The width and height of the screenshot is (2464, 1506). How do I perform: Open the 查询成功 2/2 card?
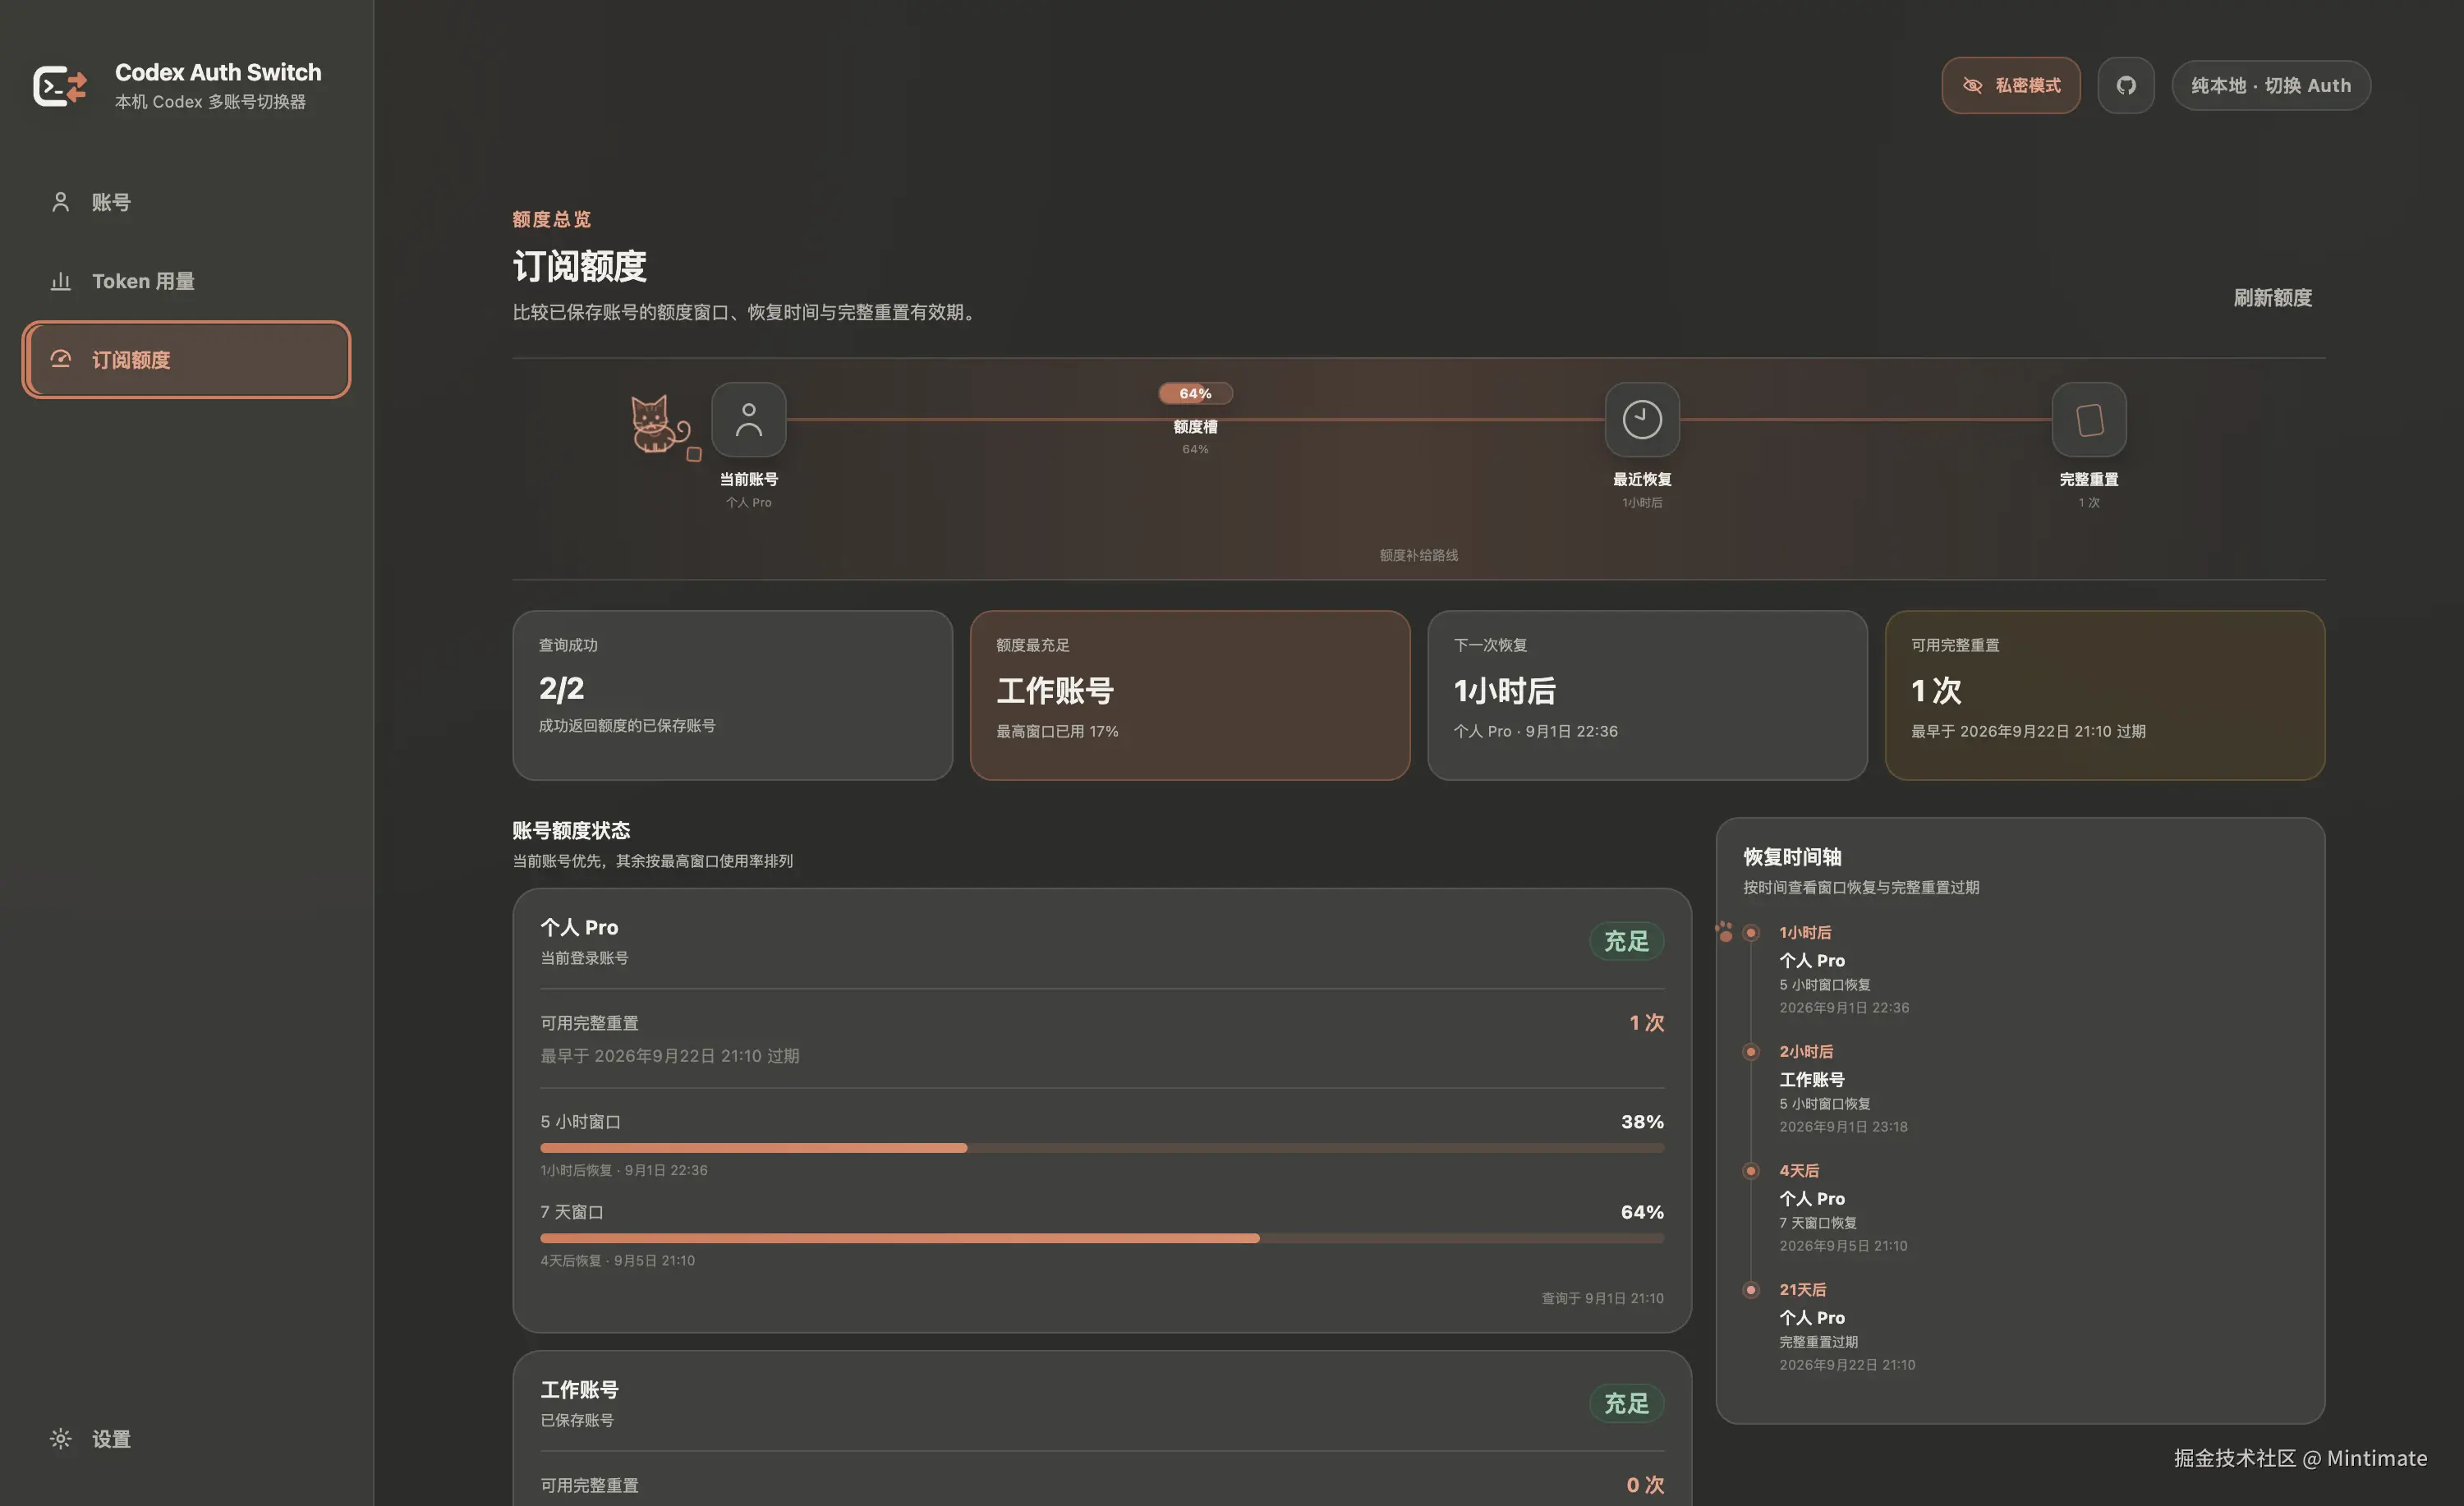[x=732, y=695]
